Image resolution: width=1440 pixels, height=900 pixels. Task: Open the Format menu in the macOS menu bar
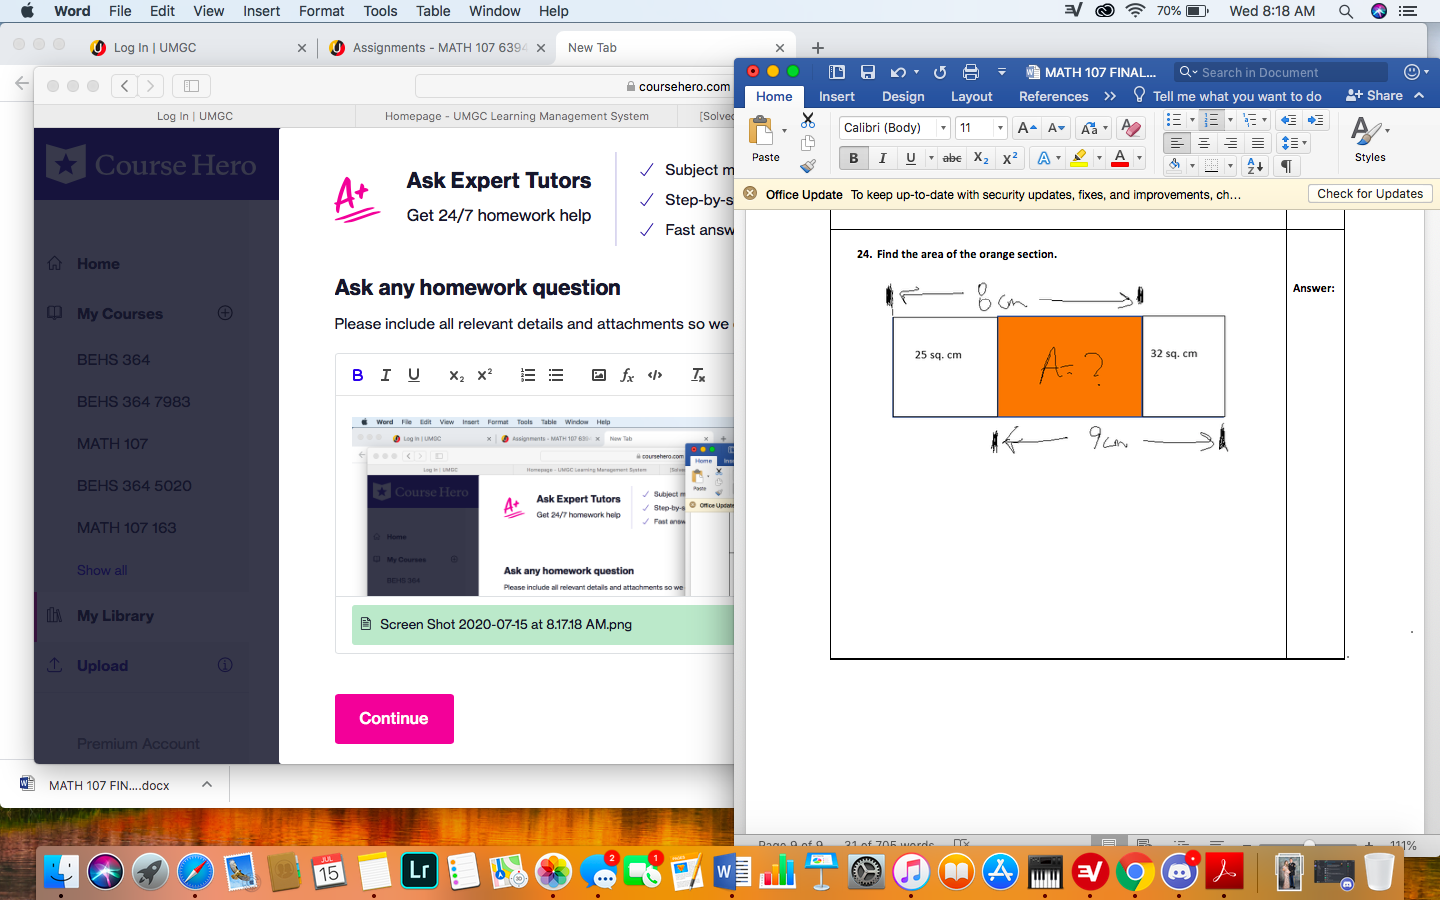point(321,11)
